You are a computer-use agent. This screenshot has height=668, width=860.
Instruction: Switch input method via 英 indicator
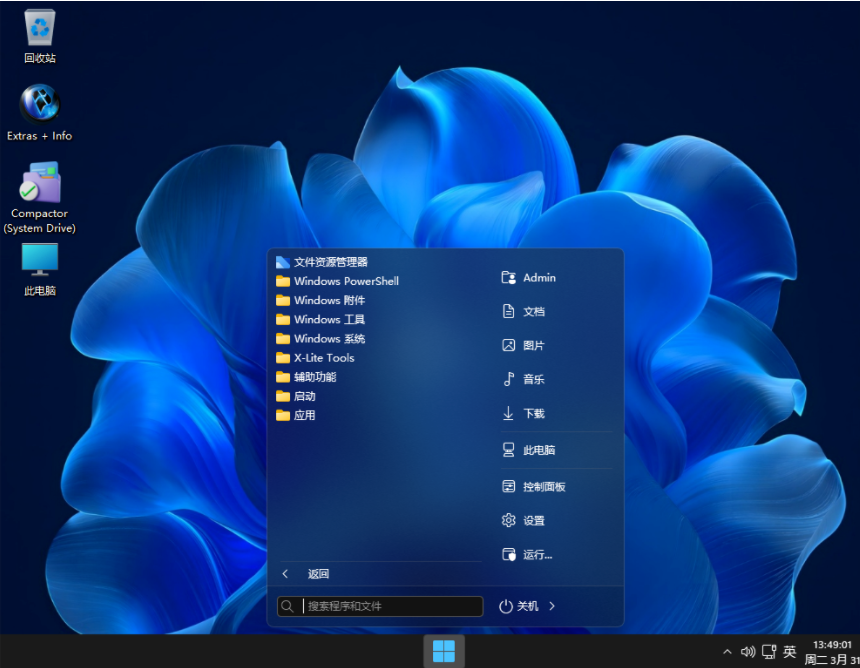pos(789,652)
